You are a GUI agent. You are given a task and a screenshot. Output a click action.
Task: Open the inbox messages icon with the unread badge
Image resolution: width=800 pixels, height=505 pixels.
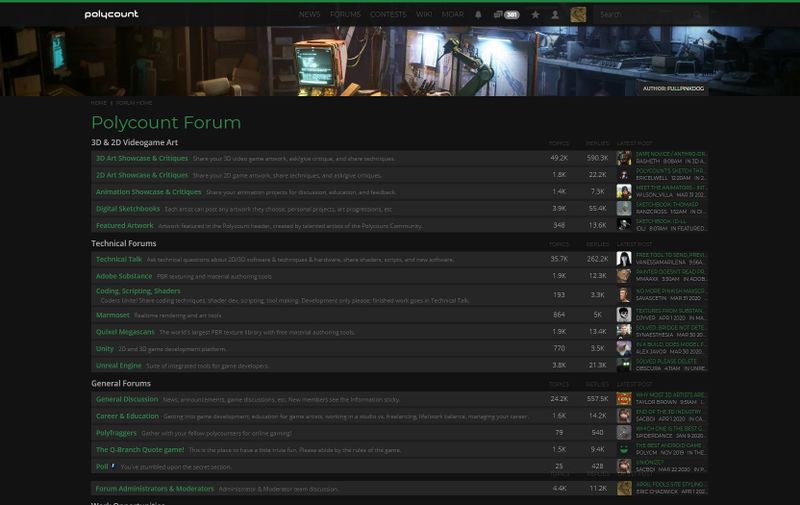[x=506, y=15]
